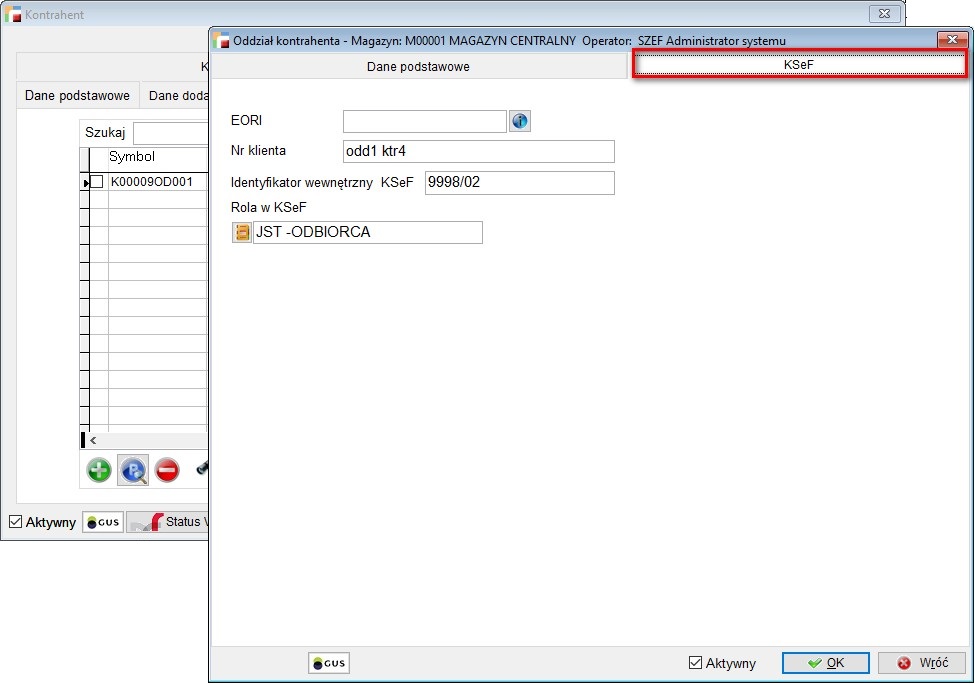This screenshot has width=975, height=684.
Task: Click GUS button in the Kontrahent window
Action: tap(103, 522)
